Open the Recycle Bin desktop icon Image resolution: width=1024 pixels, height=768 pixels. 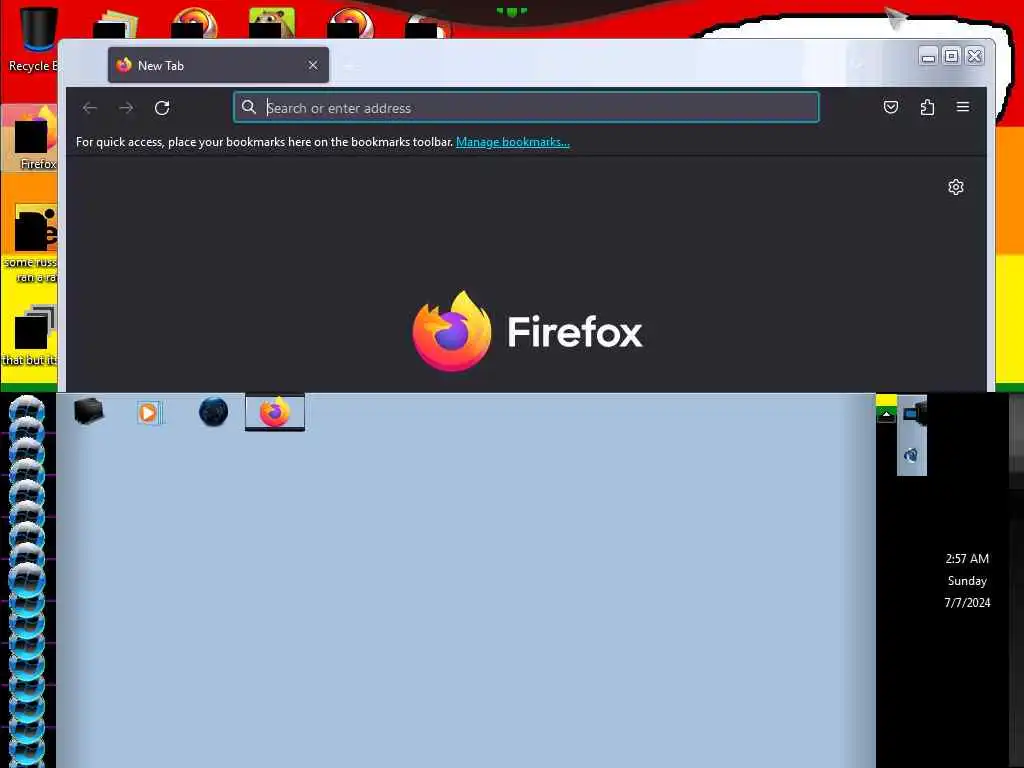coord(33,39)
